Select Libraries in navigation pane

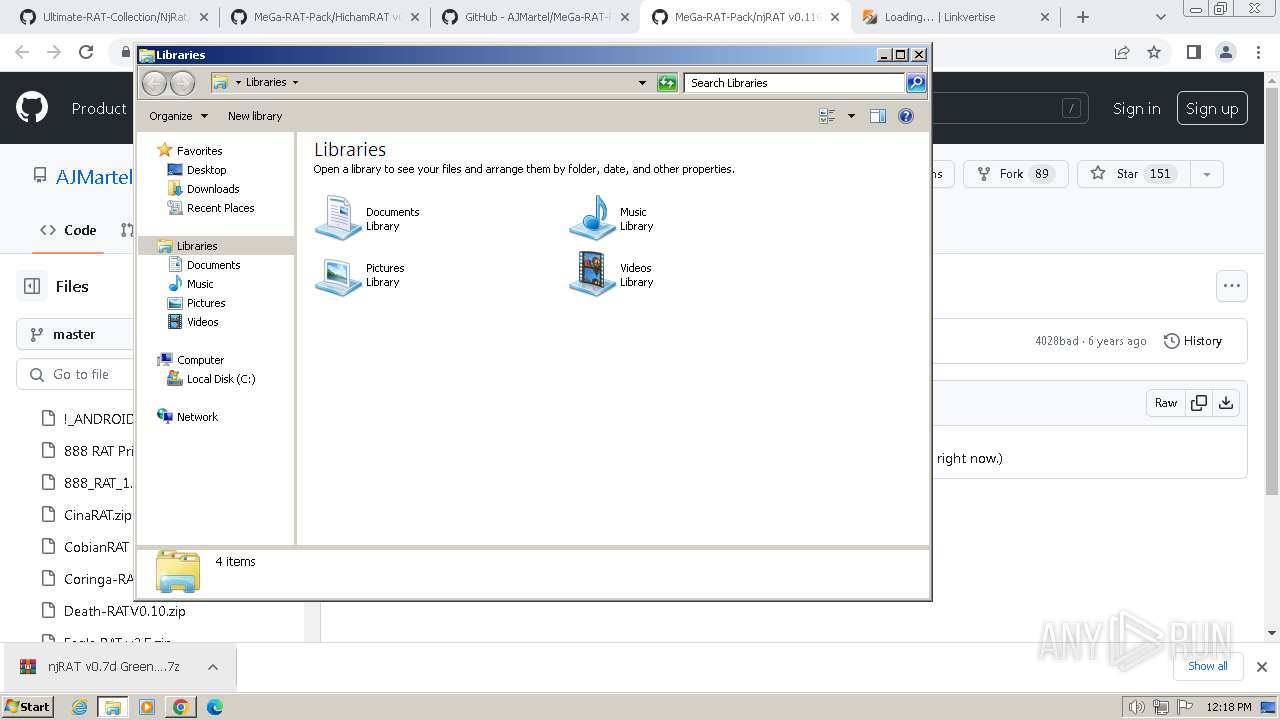(197, 246)
